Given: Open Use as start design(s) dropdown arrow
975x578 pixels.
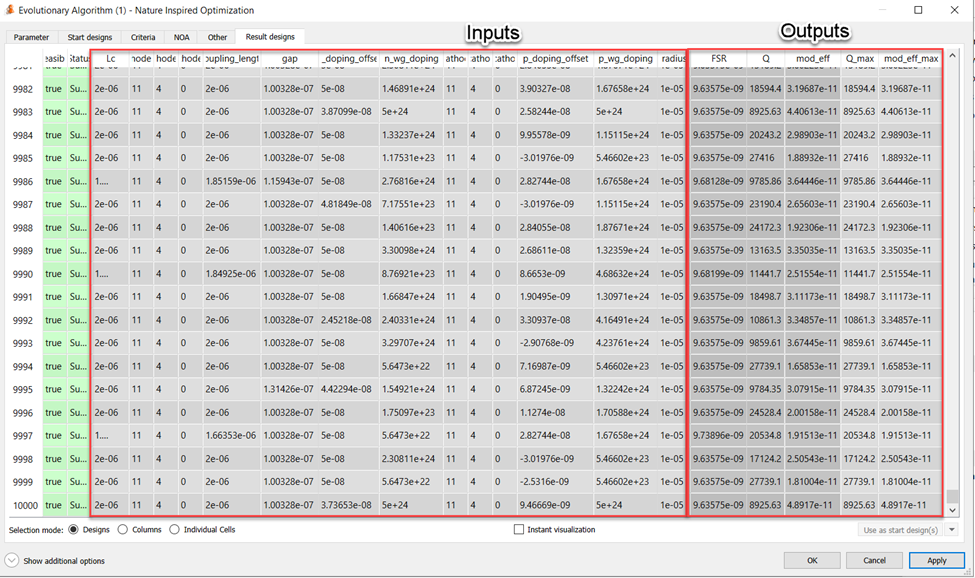Looking at the screenshot, I should point(951,530).
